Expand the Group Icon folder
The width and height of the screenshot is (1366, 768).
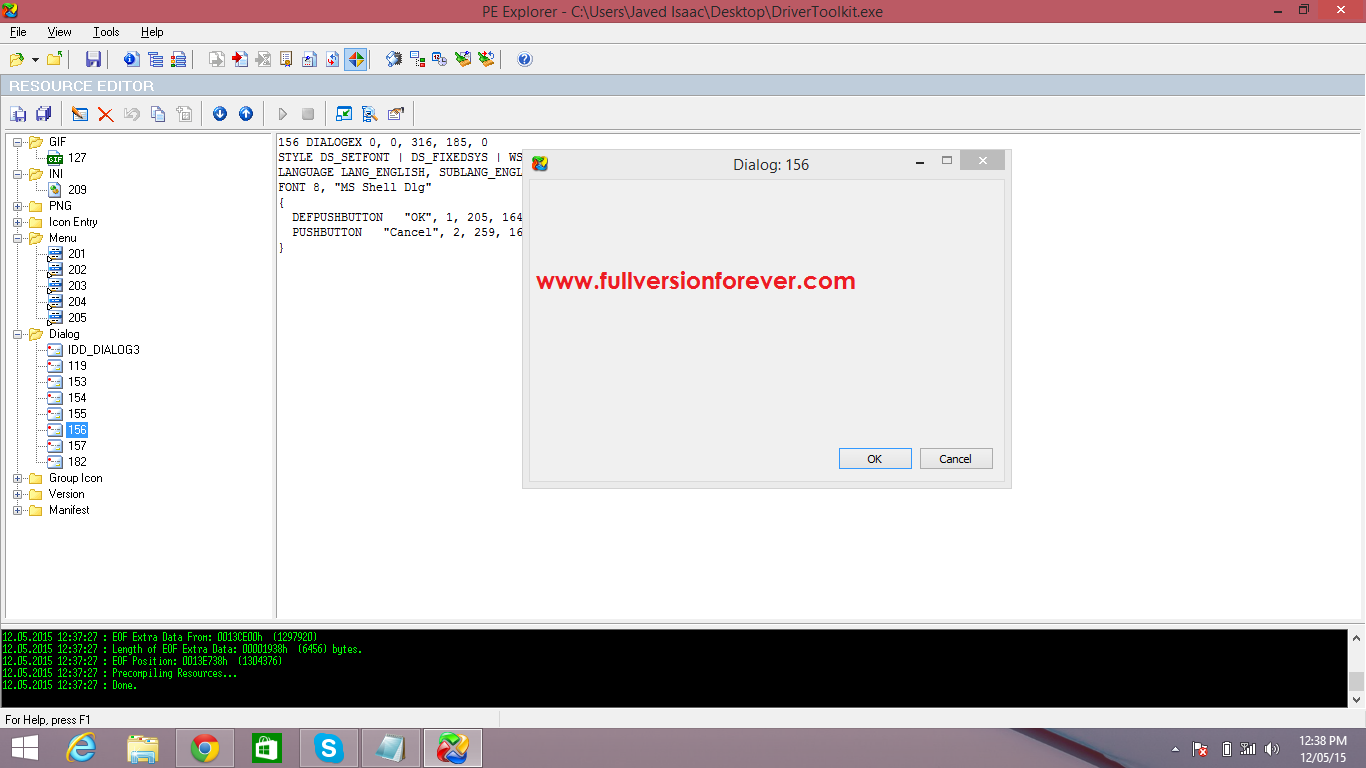[x=18, y=478]
